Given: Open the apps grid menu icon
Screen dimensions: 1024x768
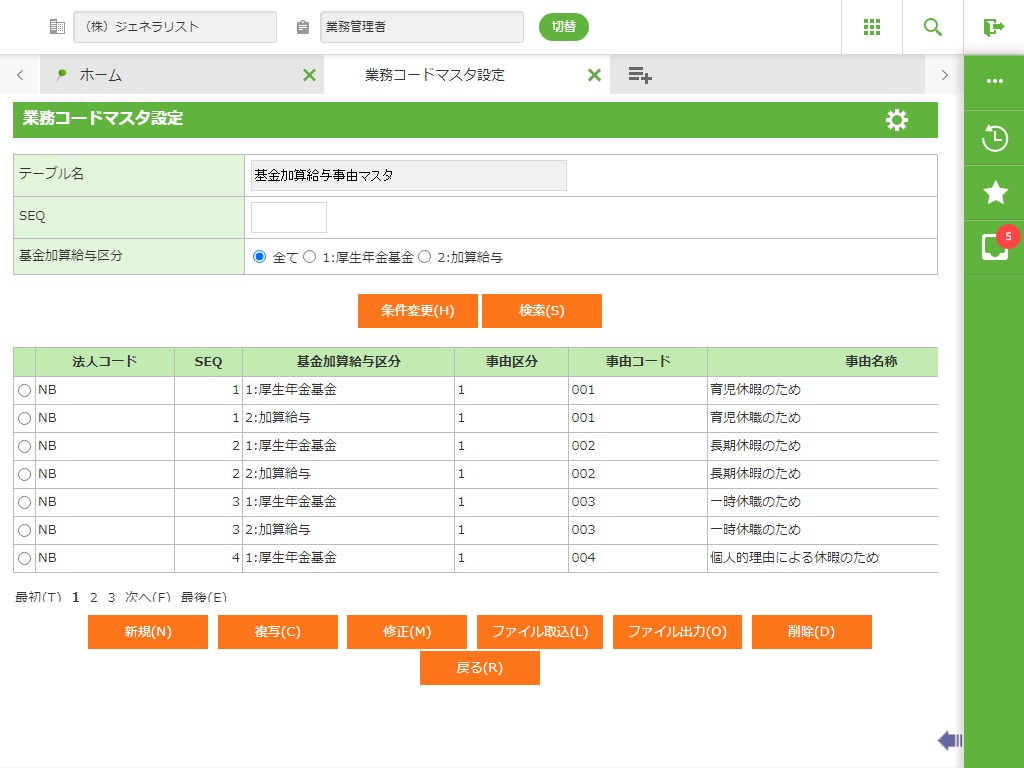Looking at the screenshot, I should click(871, 27).
